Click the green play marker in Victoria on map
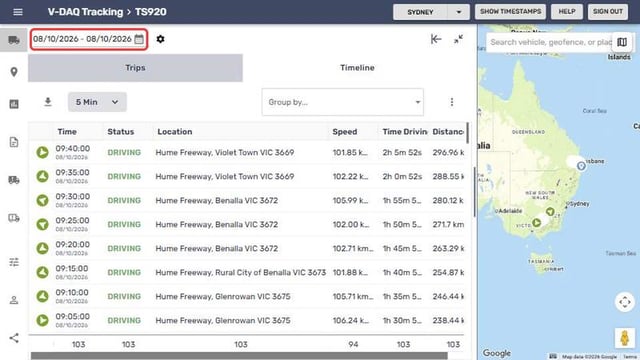The width and height of the screenshot is (640, 360). (537, 223)
